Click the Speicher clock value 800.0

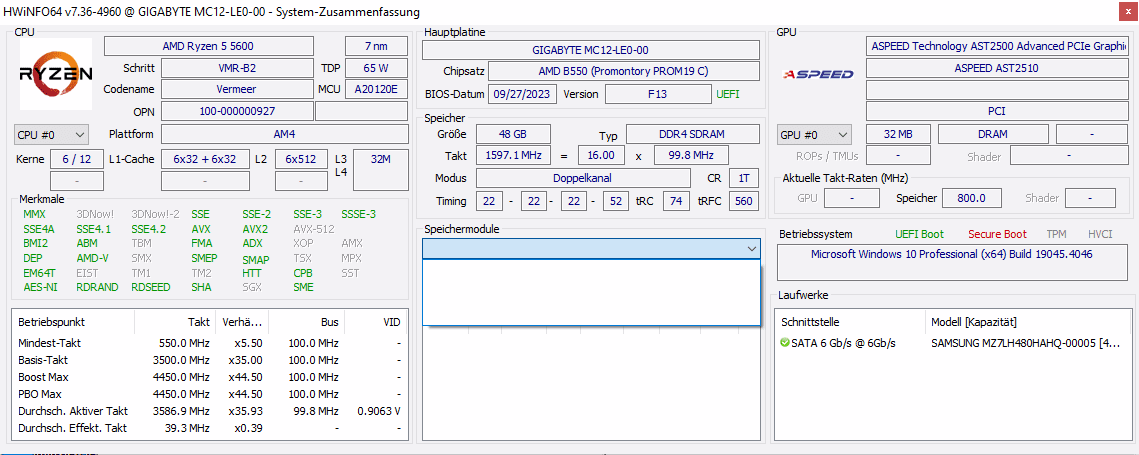tap(971, 198)
